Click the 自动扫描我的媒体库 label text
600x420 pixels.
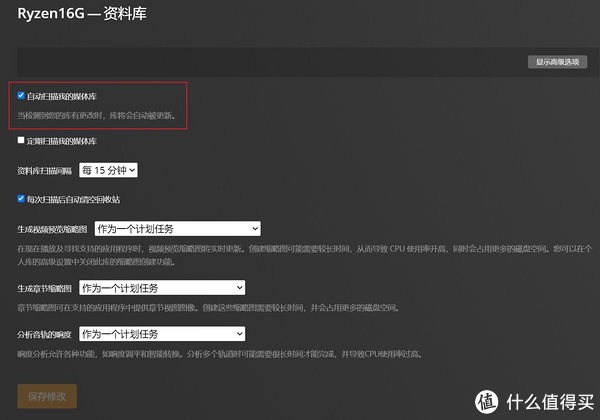[62, 96]
